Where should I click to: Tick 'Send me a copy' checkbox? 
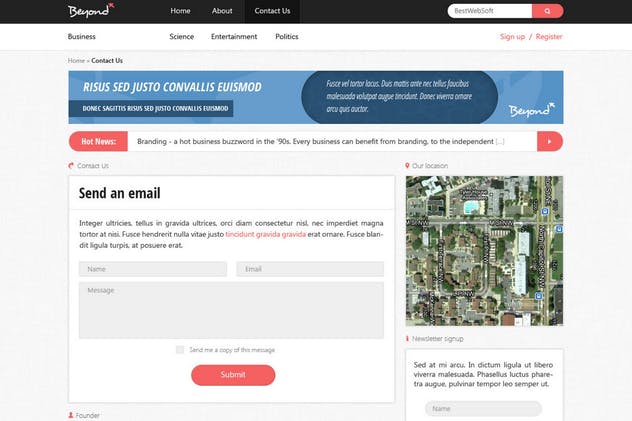[180, 350]
